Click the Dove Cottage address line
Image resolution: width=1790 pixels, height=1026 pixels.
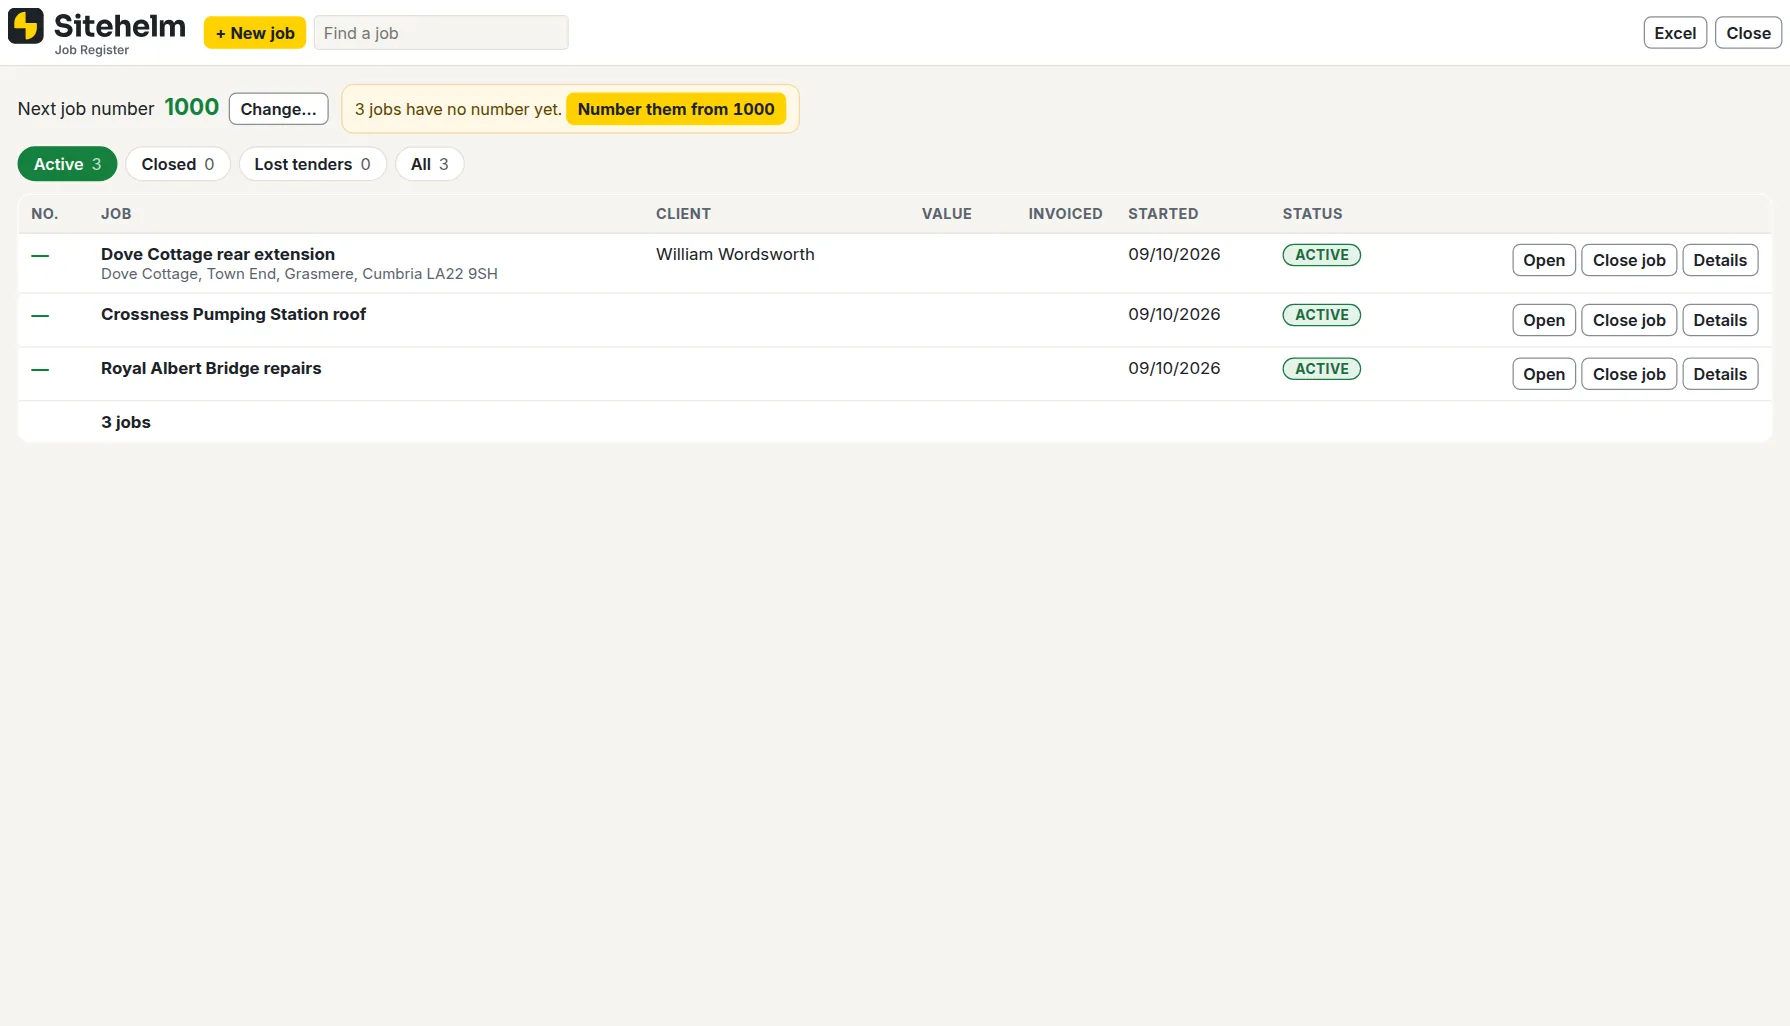299,274
